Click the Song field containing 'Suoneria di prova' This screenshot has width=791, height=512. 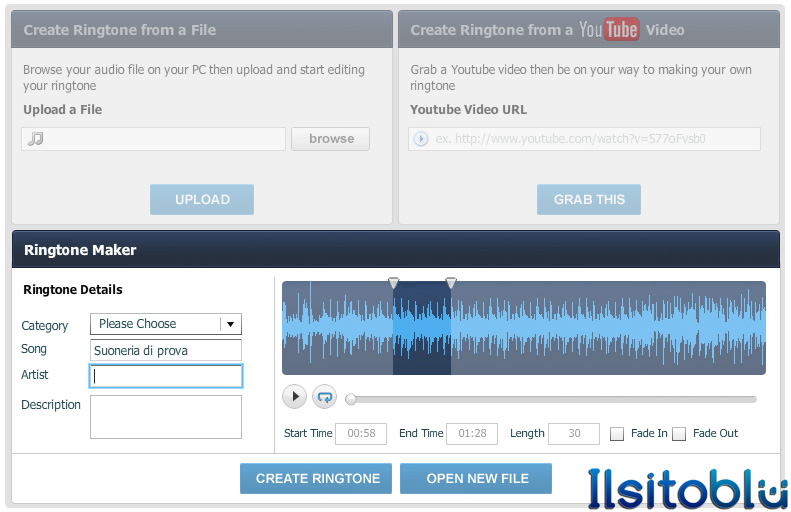tap(166, 350)
